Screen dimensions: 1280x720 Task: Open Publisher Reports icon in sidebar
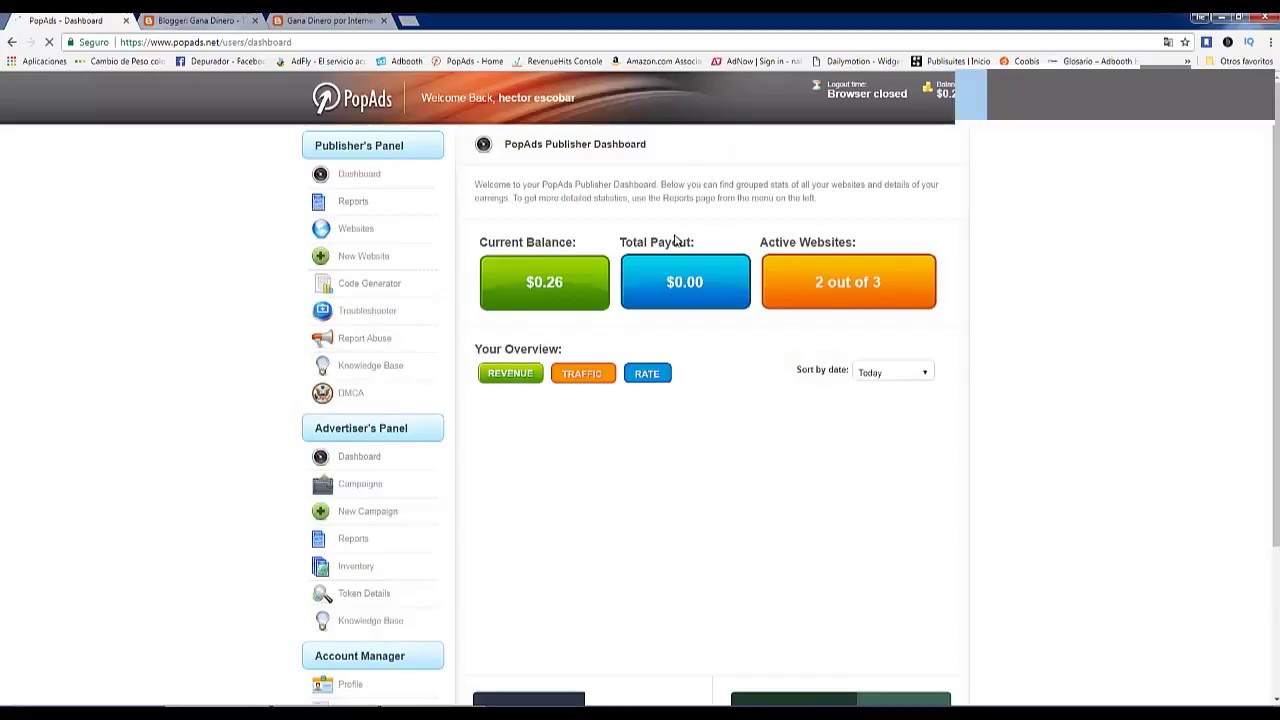pos(318,201)
